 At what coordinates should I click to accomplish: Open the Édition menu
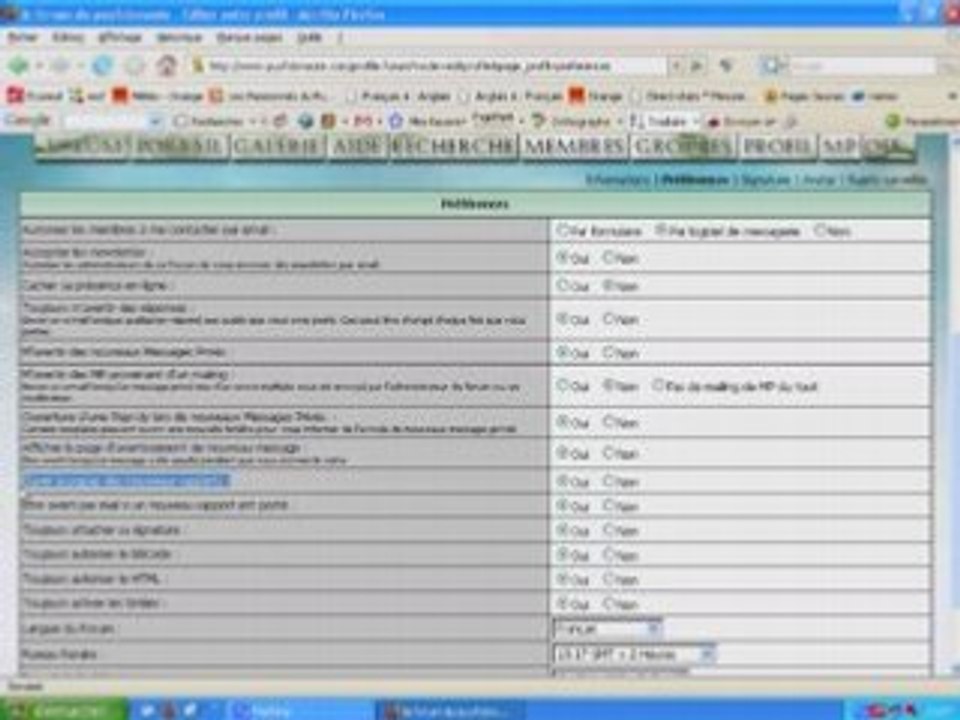pos(67,37)
